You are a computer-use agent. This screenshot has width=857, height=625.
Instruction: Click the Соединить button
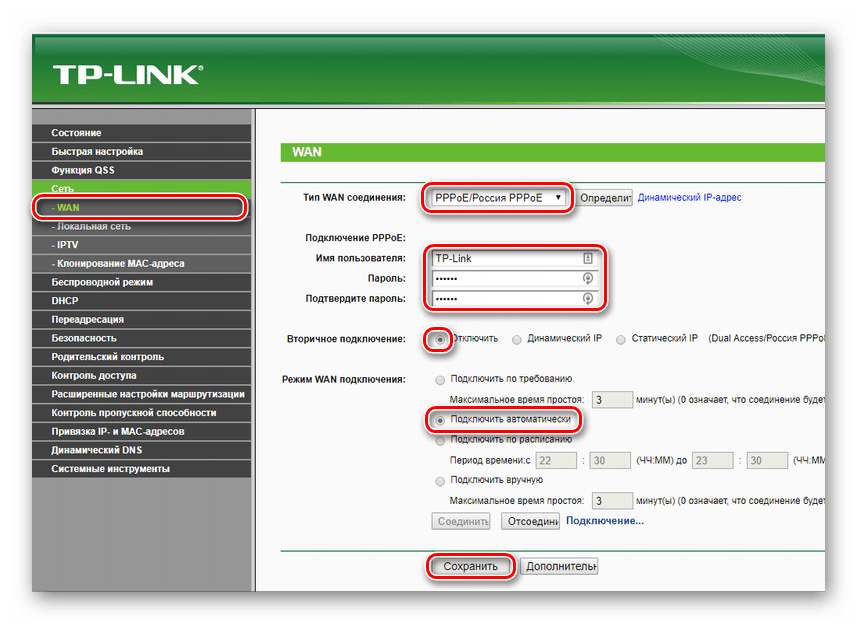461,521
